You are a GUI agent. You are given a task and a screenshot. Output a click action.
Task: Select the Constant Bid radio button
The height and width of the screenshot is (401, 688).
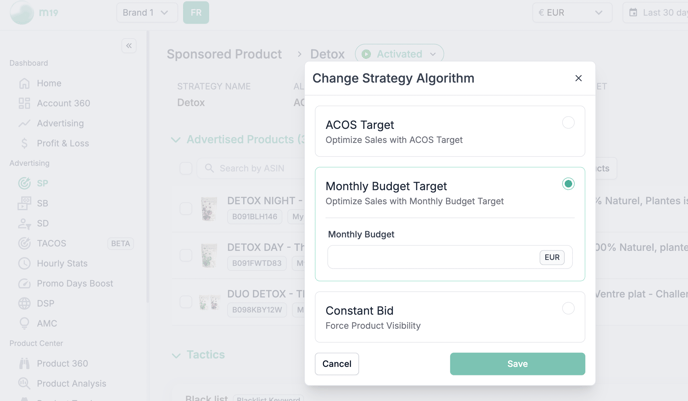[x=568, y=308]
